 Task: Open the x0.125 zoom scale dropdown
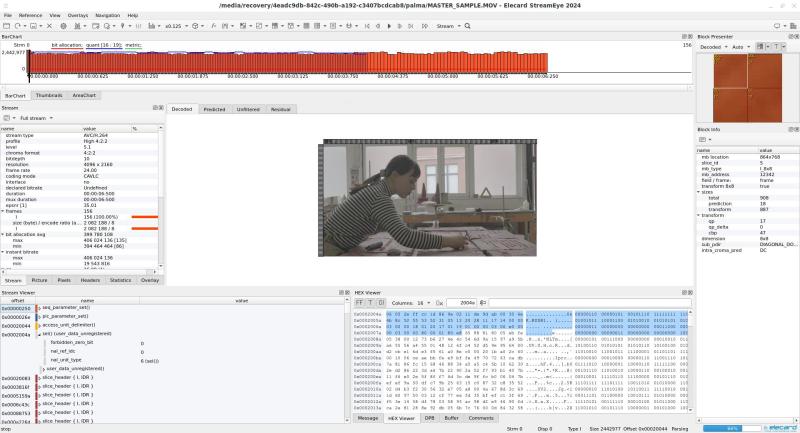[177, 26]
